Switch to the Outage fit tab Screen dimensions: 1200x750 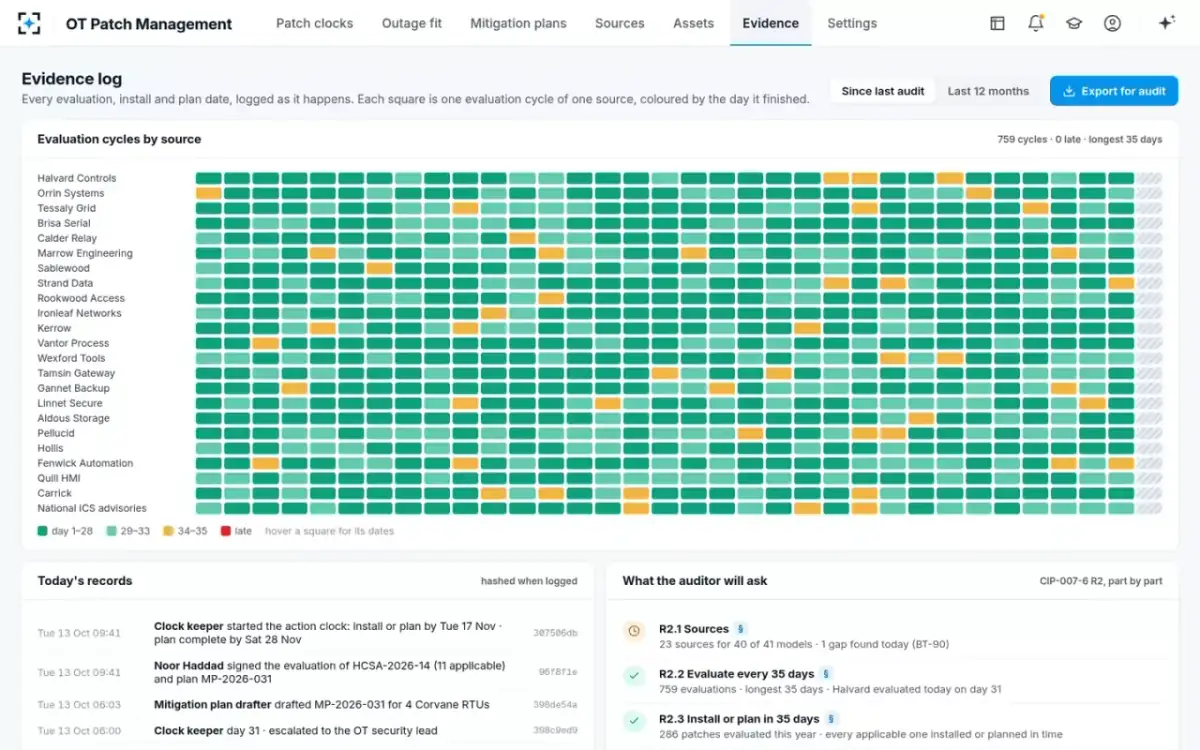click(x=412, y=23)
